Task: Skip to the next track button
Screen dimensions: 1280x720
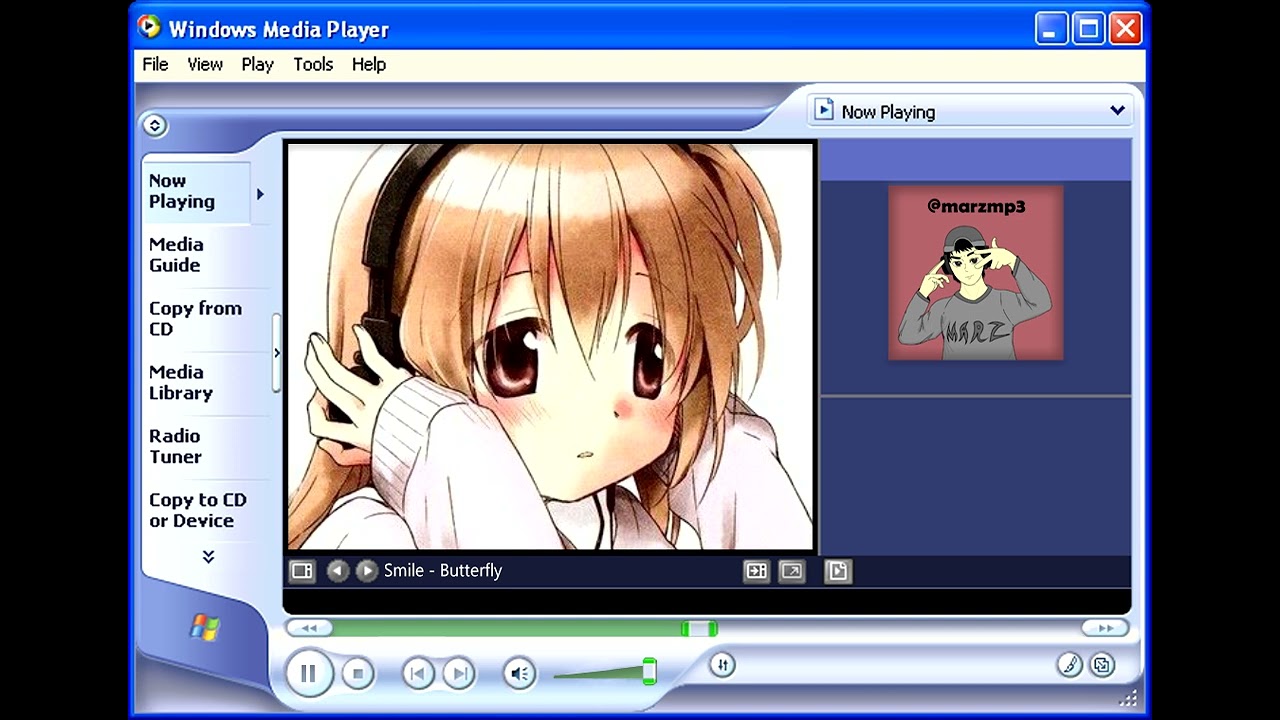Action: pyautogui.click(x=458, y=674)
